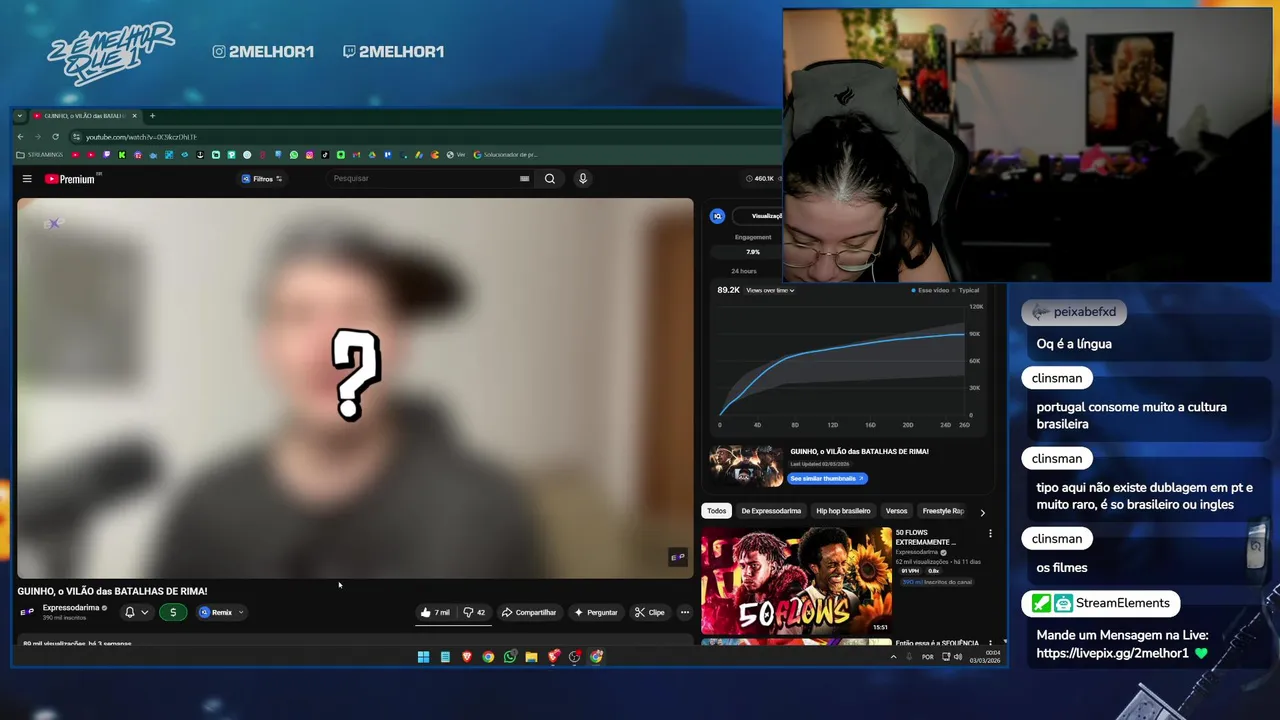Open a new browser tab
Screen dimensions: 1280x720
click(152, 116)
